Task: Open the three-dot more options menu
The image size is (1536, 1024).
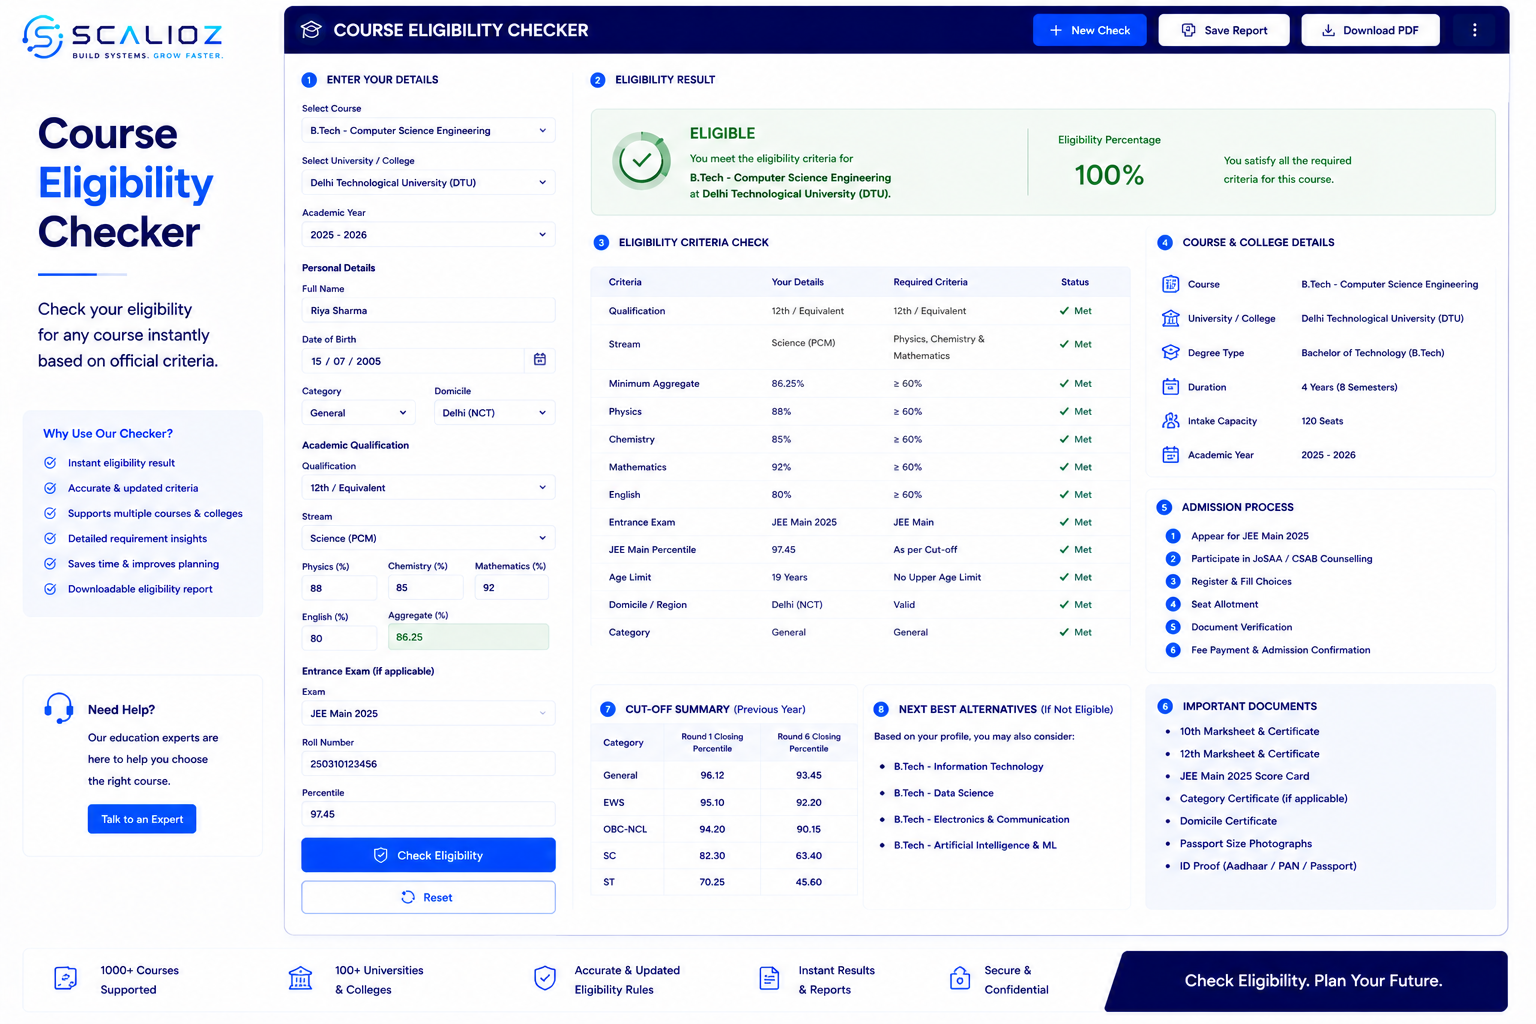Action: 1474,30
